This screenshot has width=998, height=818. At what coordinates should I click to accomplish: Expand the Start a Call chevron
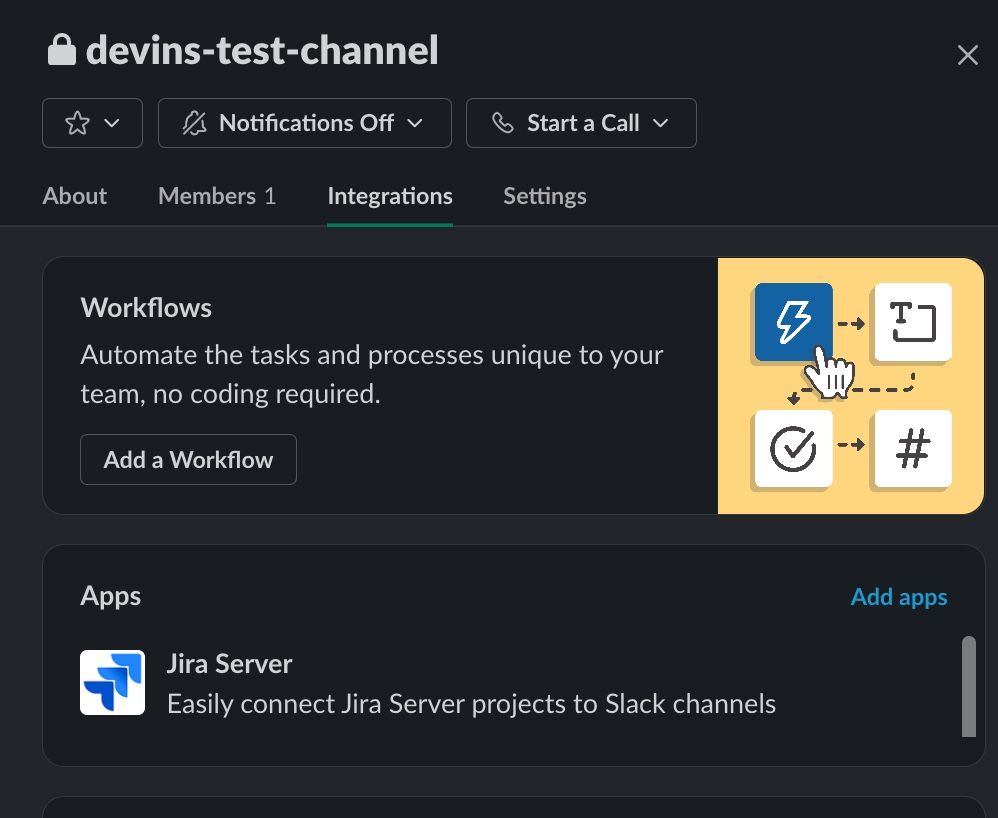click(661, 123)
